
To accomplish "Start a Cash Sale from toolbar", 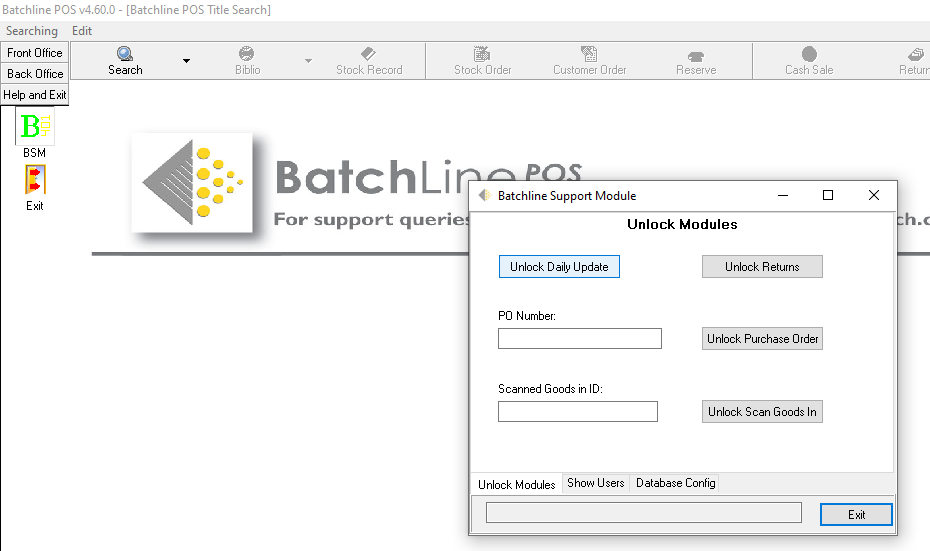I will [x=809, y=61].
